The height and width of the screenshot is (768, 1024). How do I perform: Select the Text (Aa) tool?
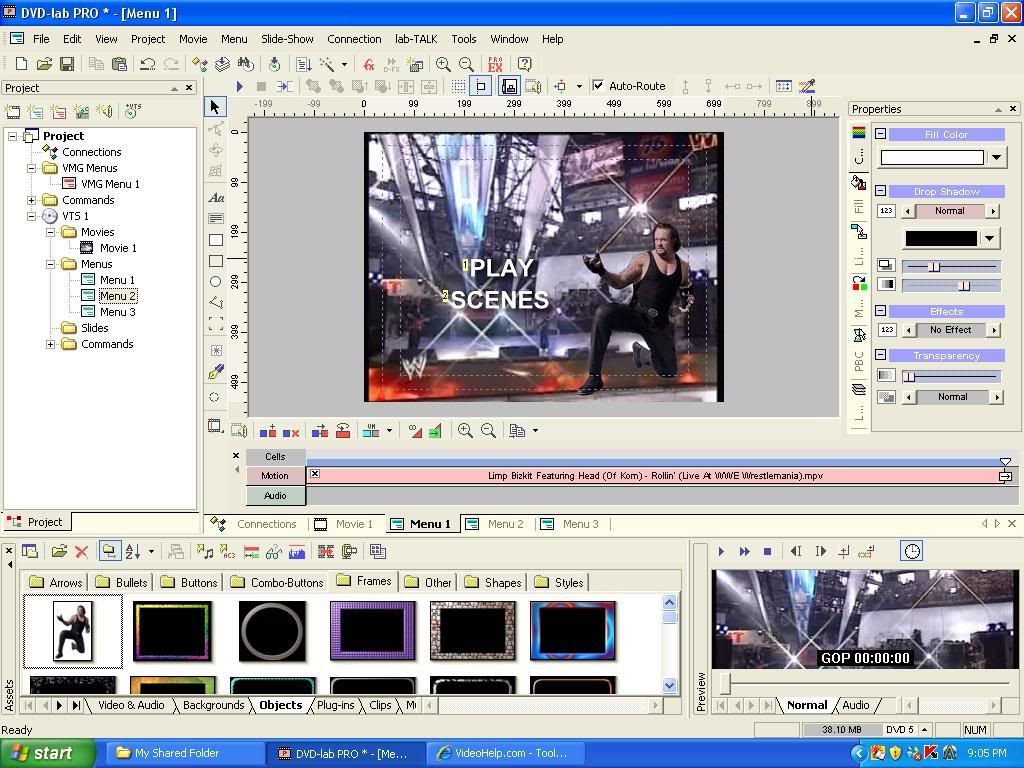(216, 197)
